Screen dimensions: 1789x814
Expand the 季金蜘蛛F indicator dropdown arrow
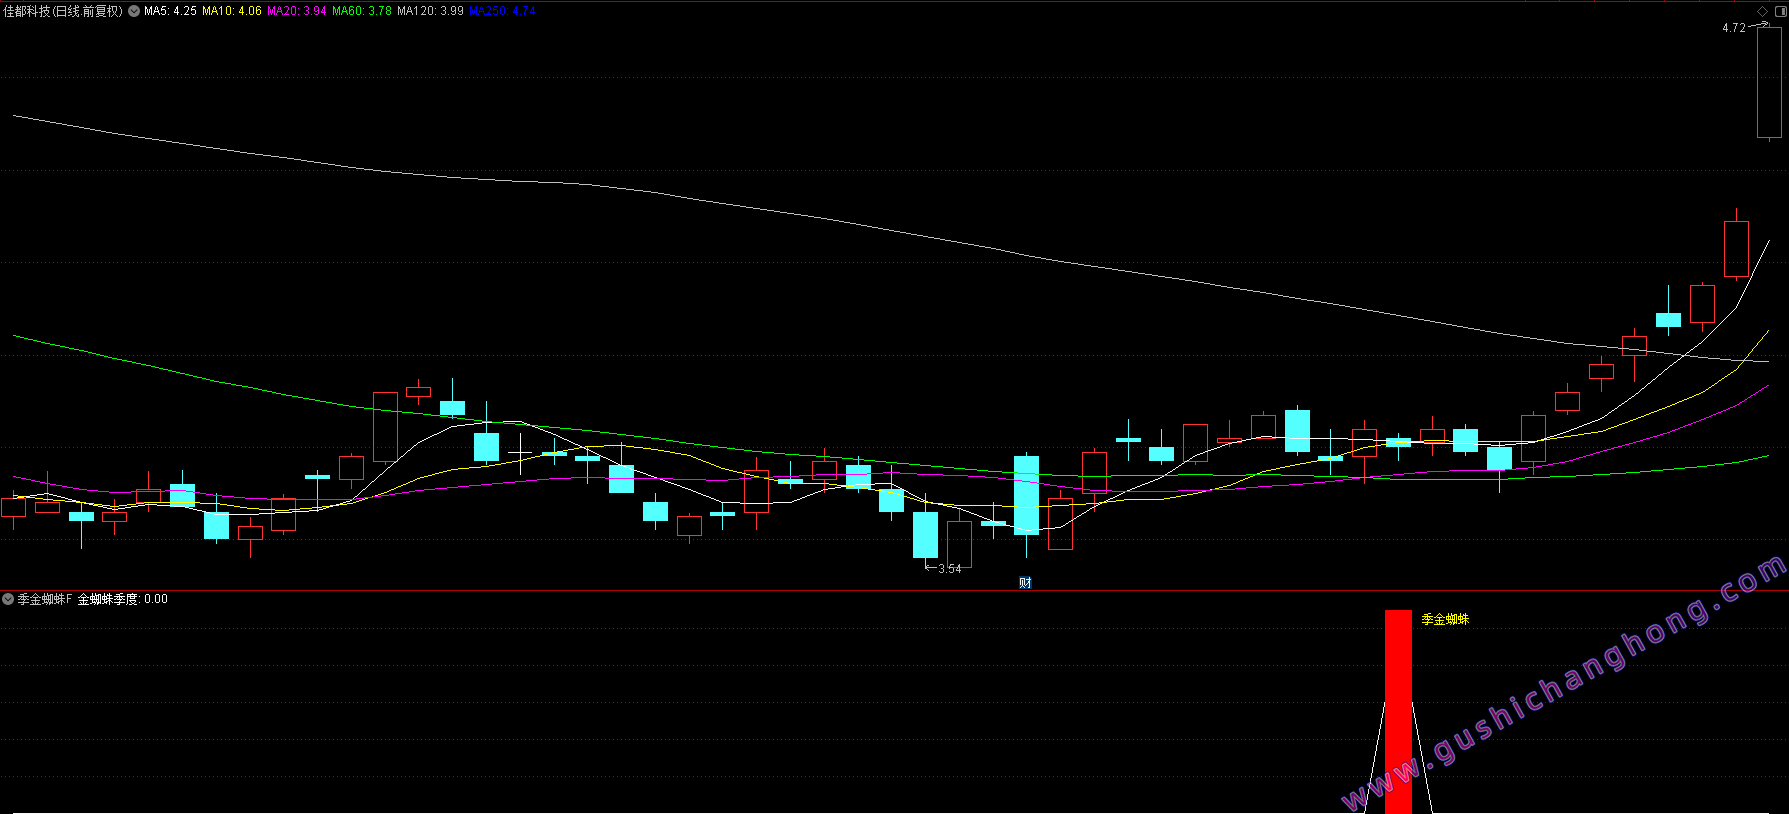(8, 599)
